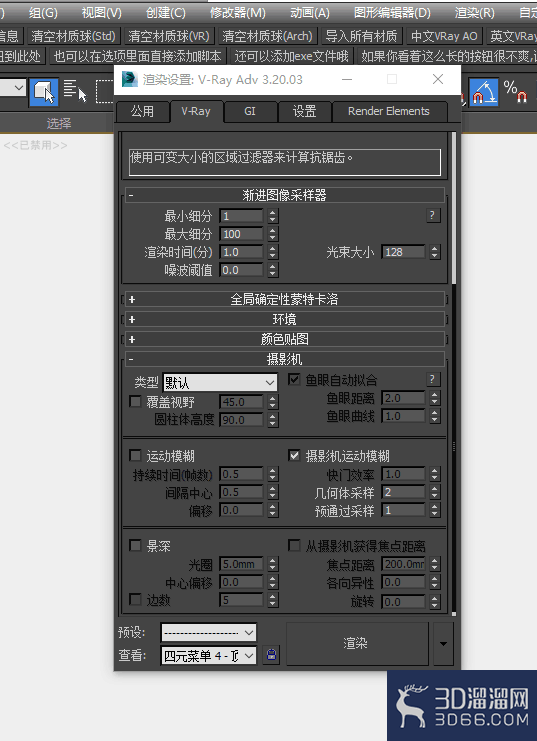Click the 最小细分 value field
537x741 pixels.
point(241,216)
